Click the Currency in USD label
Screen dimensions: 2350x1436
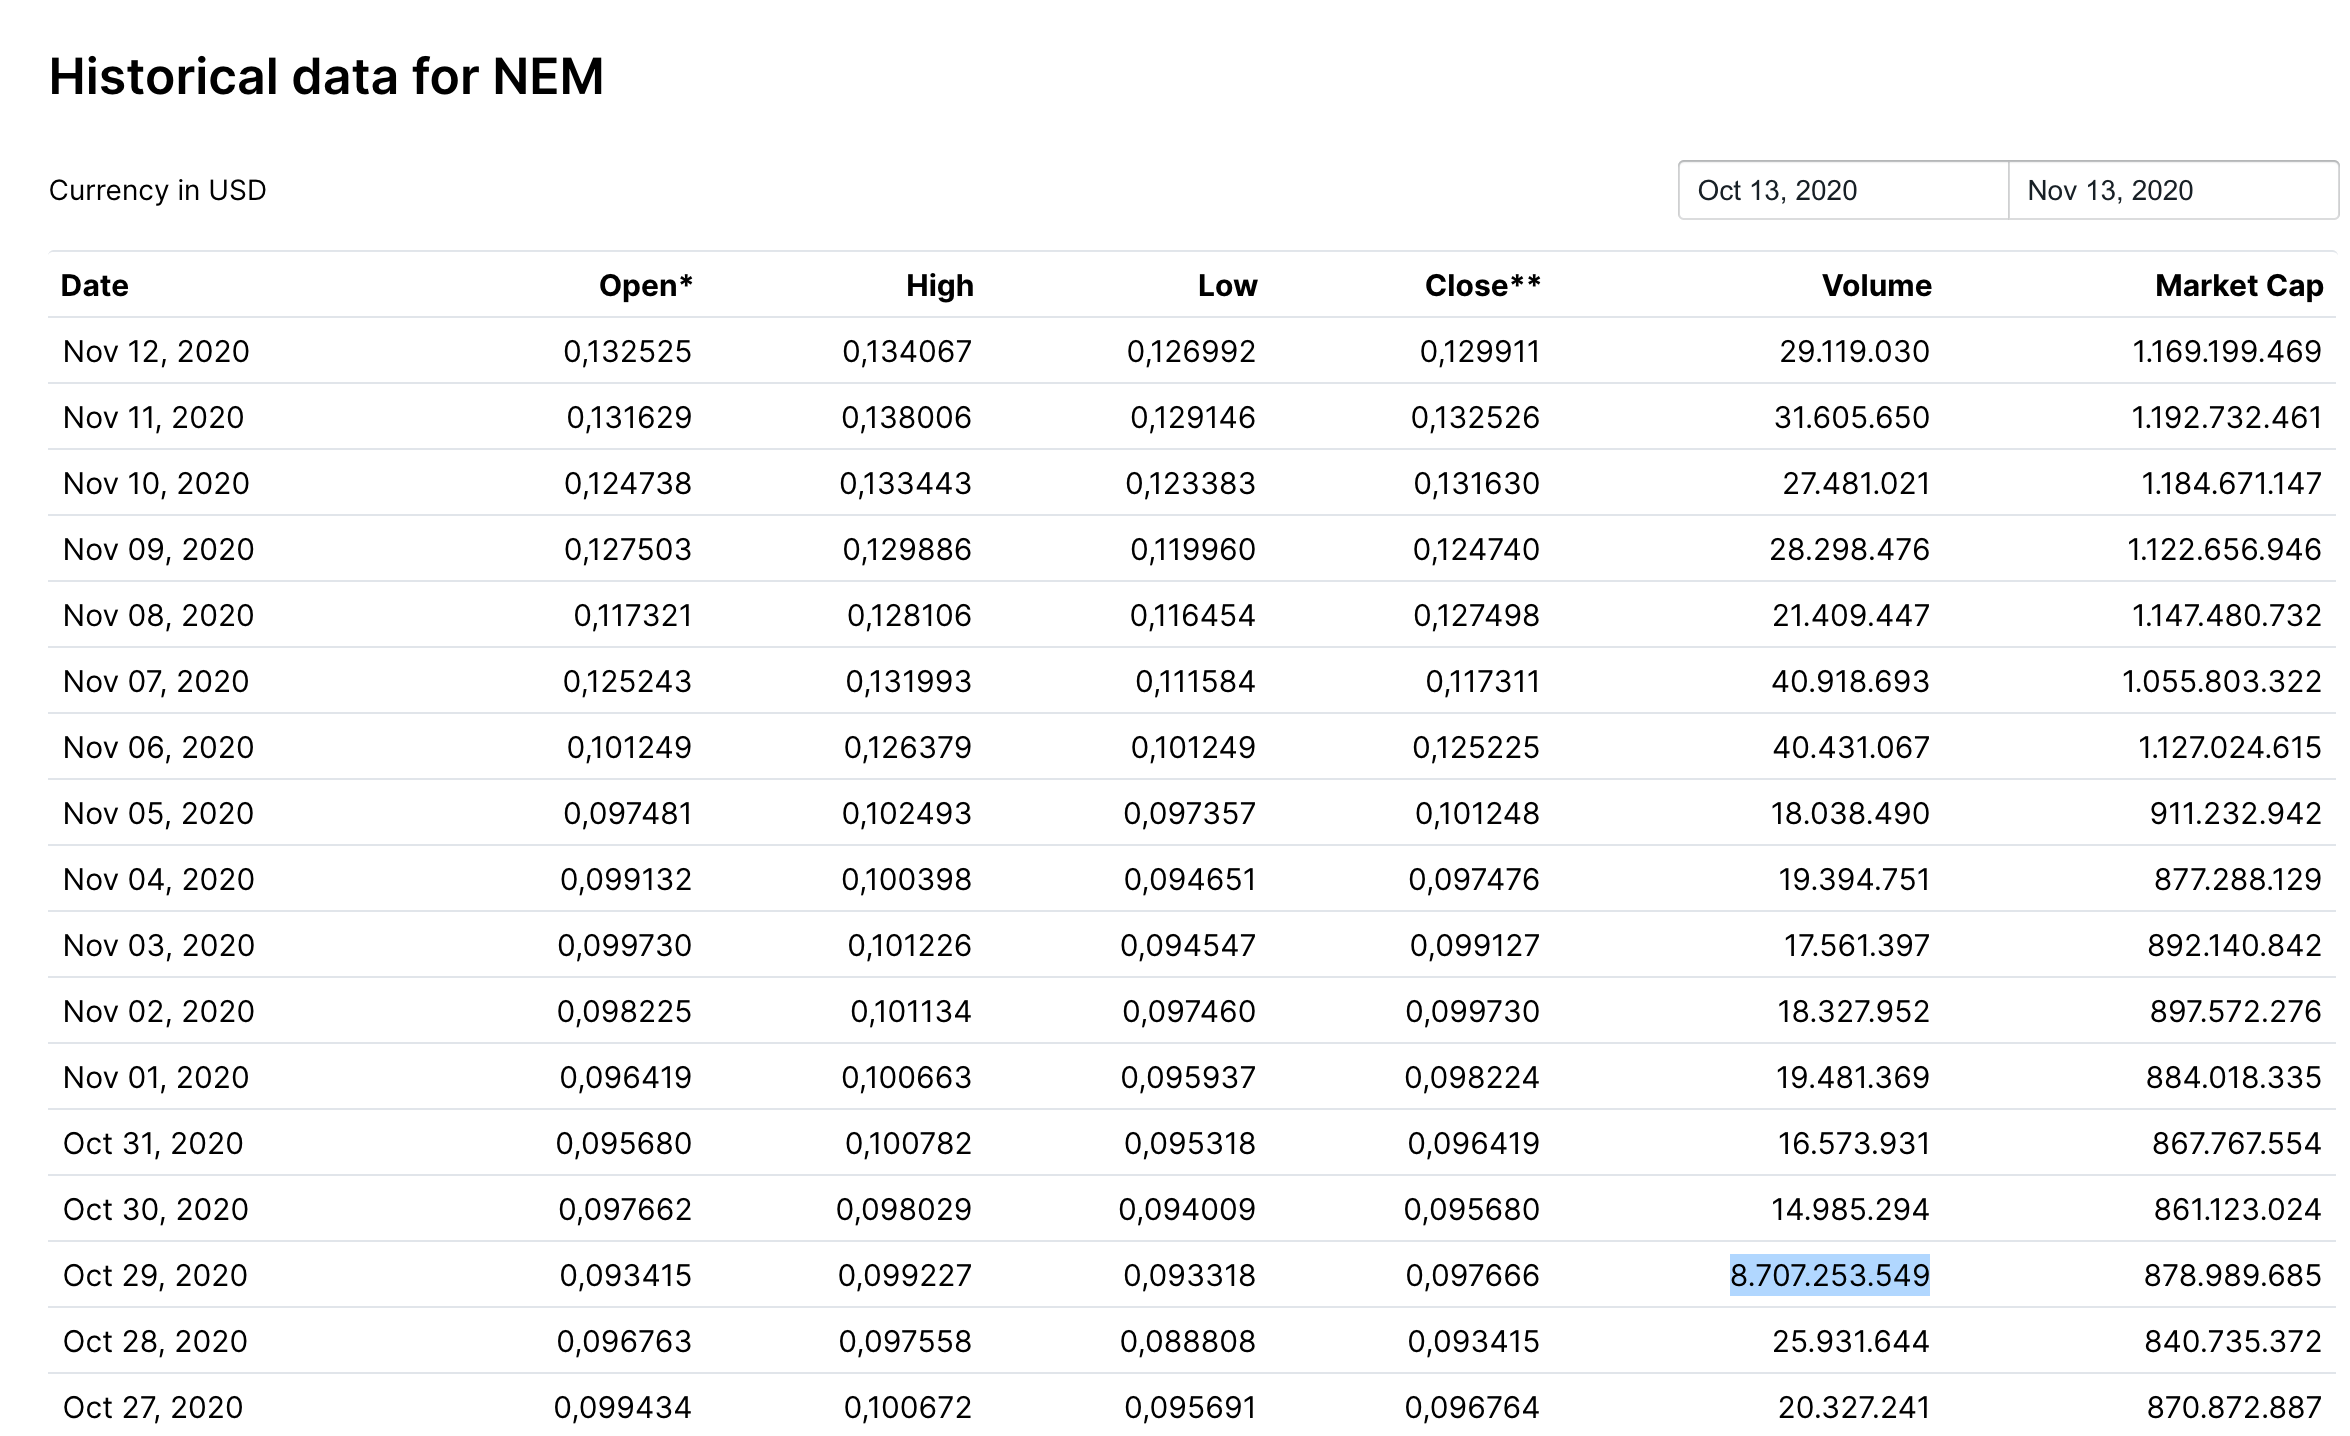(x=157, y=190)
